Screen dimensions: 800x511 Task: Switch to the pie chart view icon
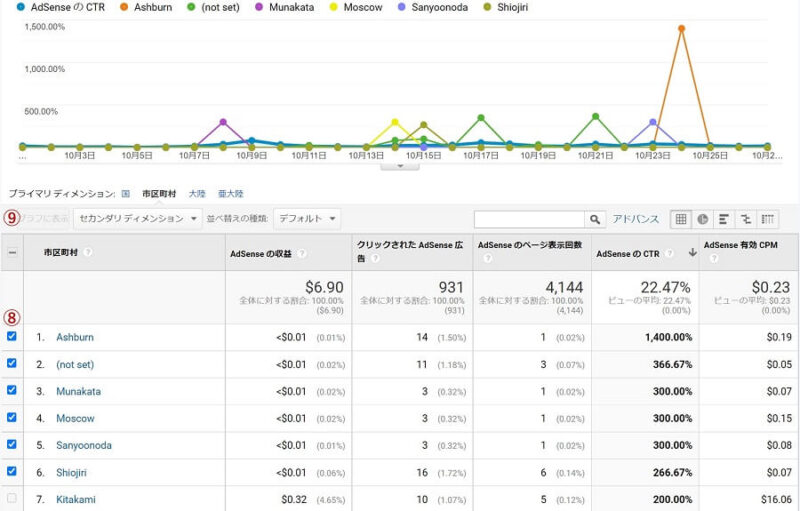tap(703, 219)
